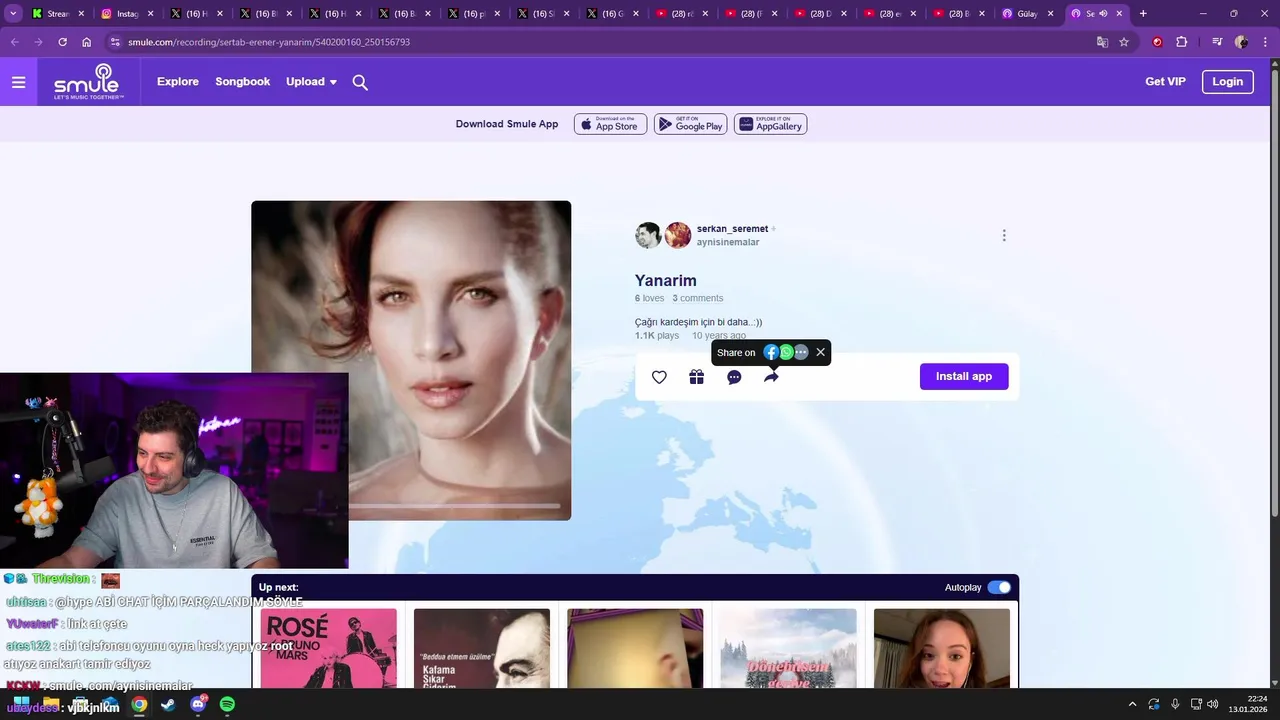
Task: Click the Yanarim song title
Action: (666, 281)
